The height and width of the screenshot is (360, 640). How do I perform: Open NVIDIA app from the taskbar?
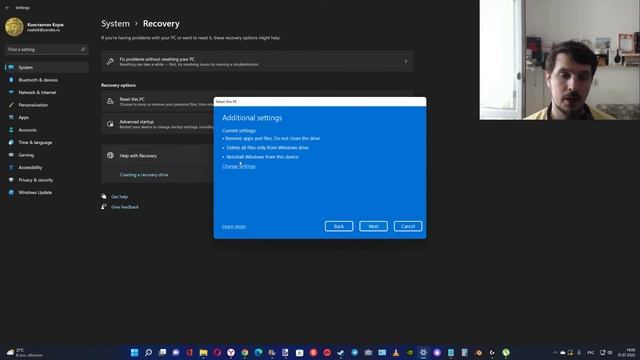pos(409,352)
